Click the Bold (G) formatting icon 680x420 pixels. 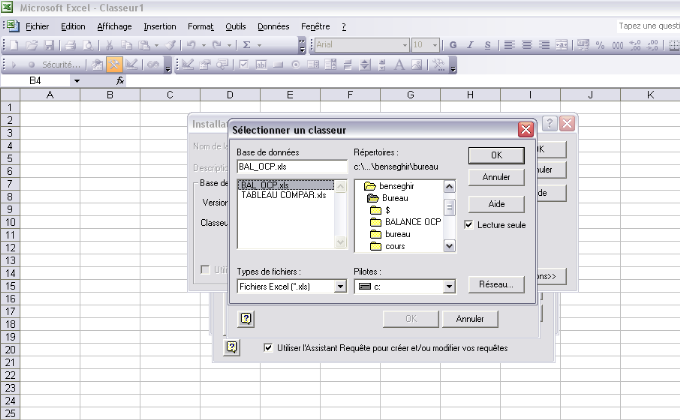tap(453, 45)
